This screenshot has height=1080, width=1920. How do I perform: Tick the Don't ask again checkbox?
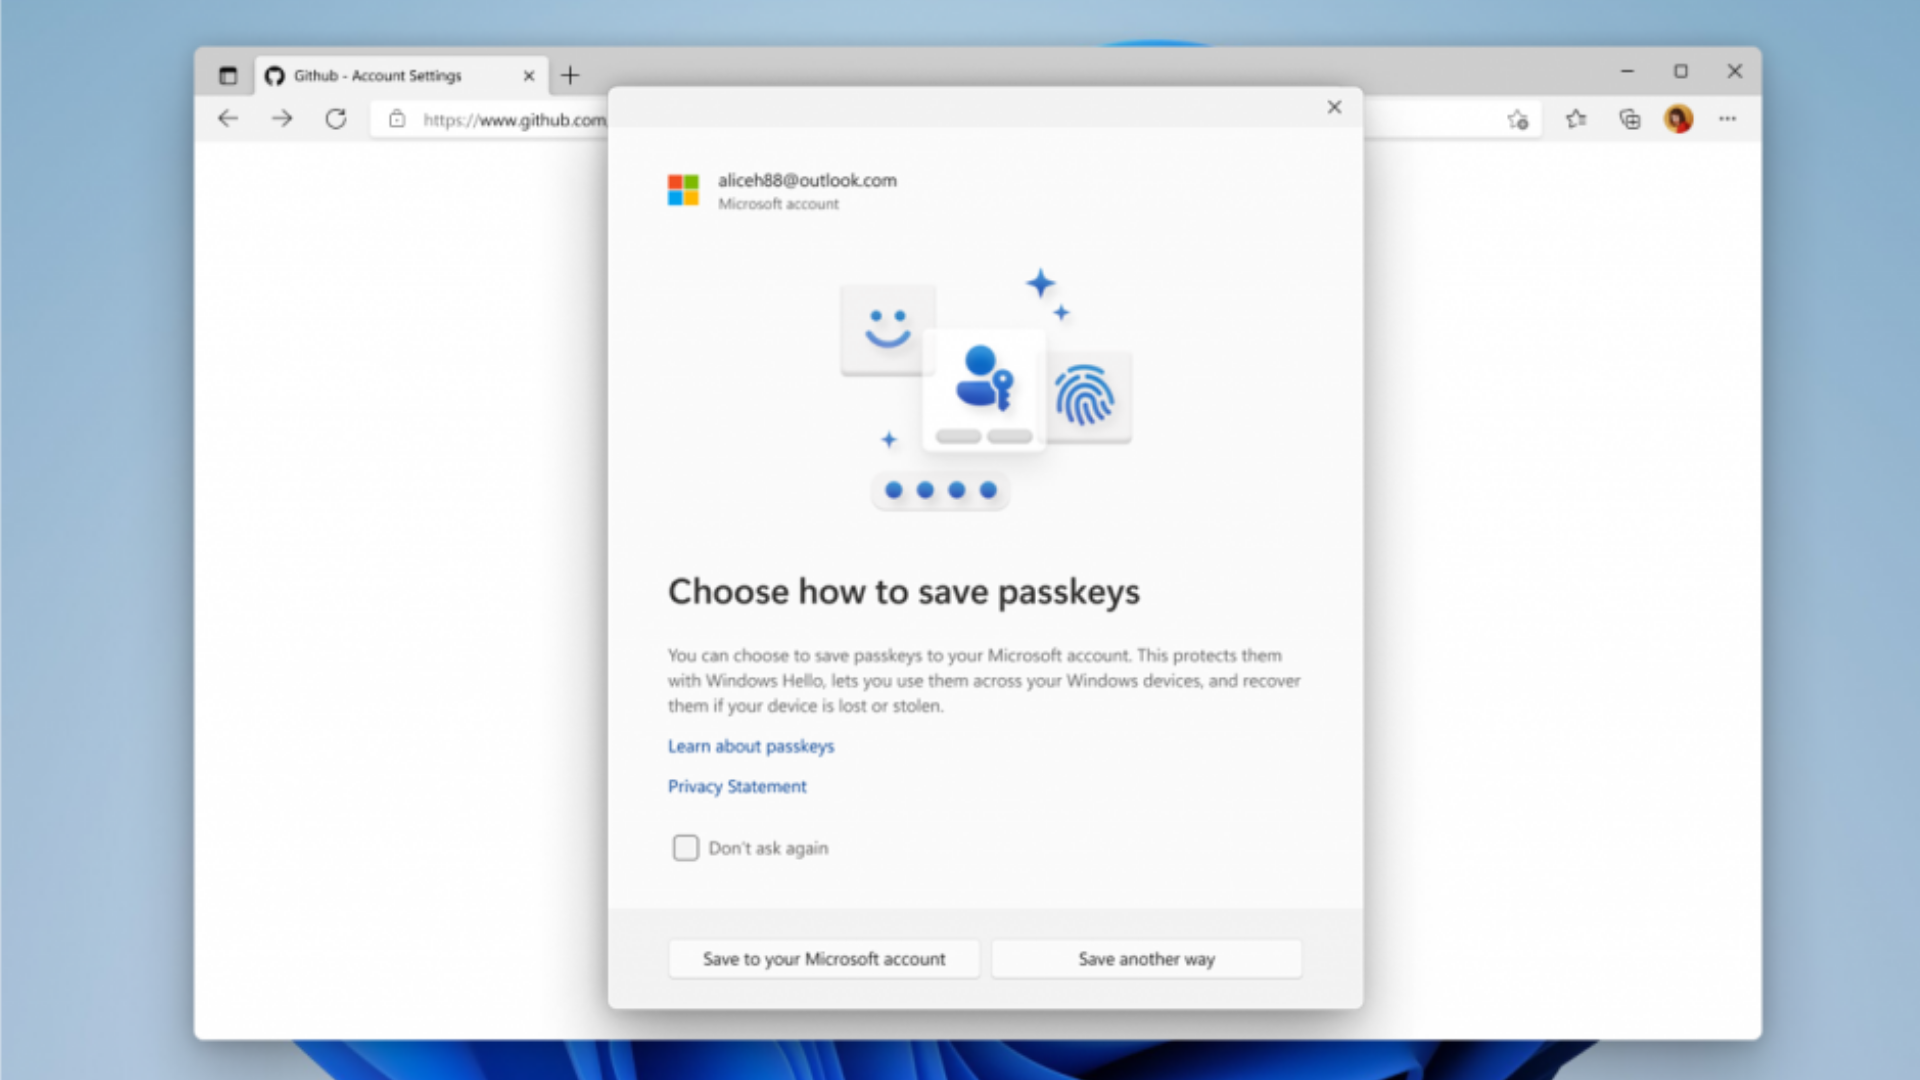[686, 848]
